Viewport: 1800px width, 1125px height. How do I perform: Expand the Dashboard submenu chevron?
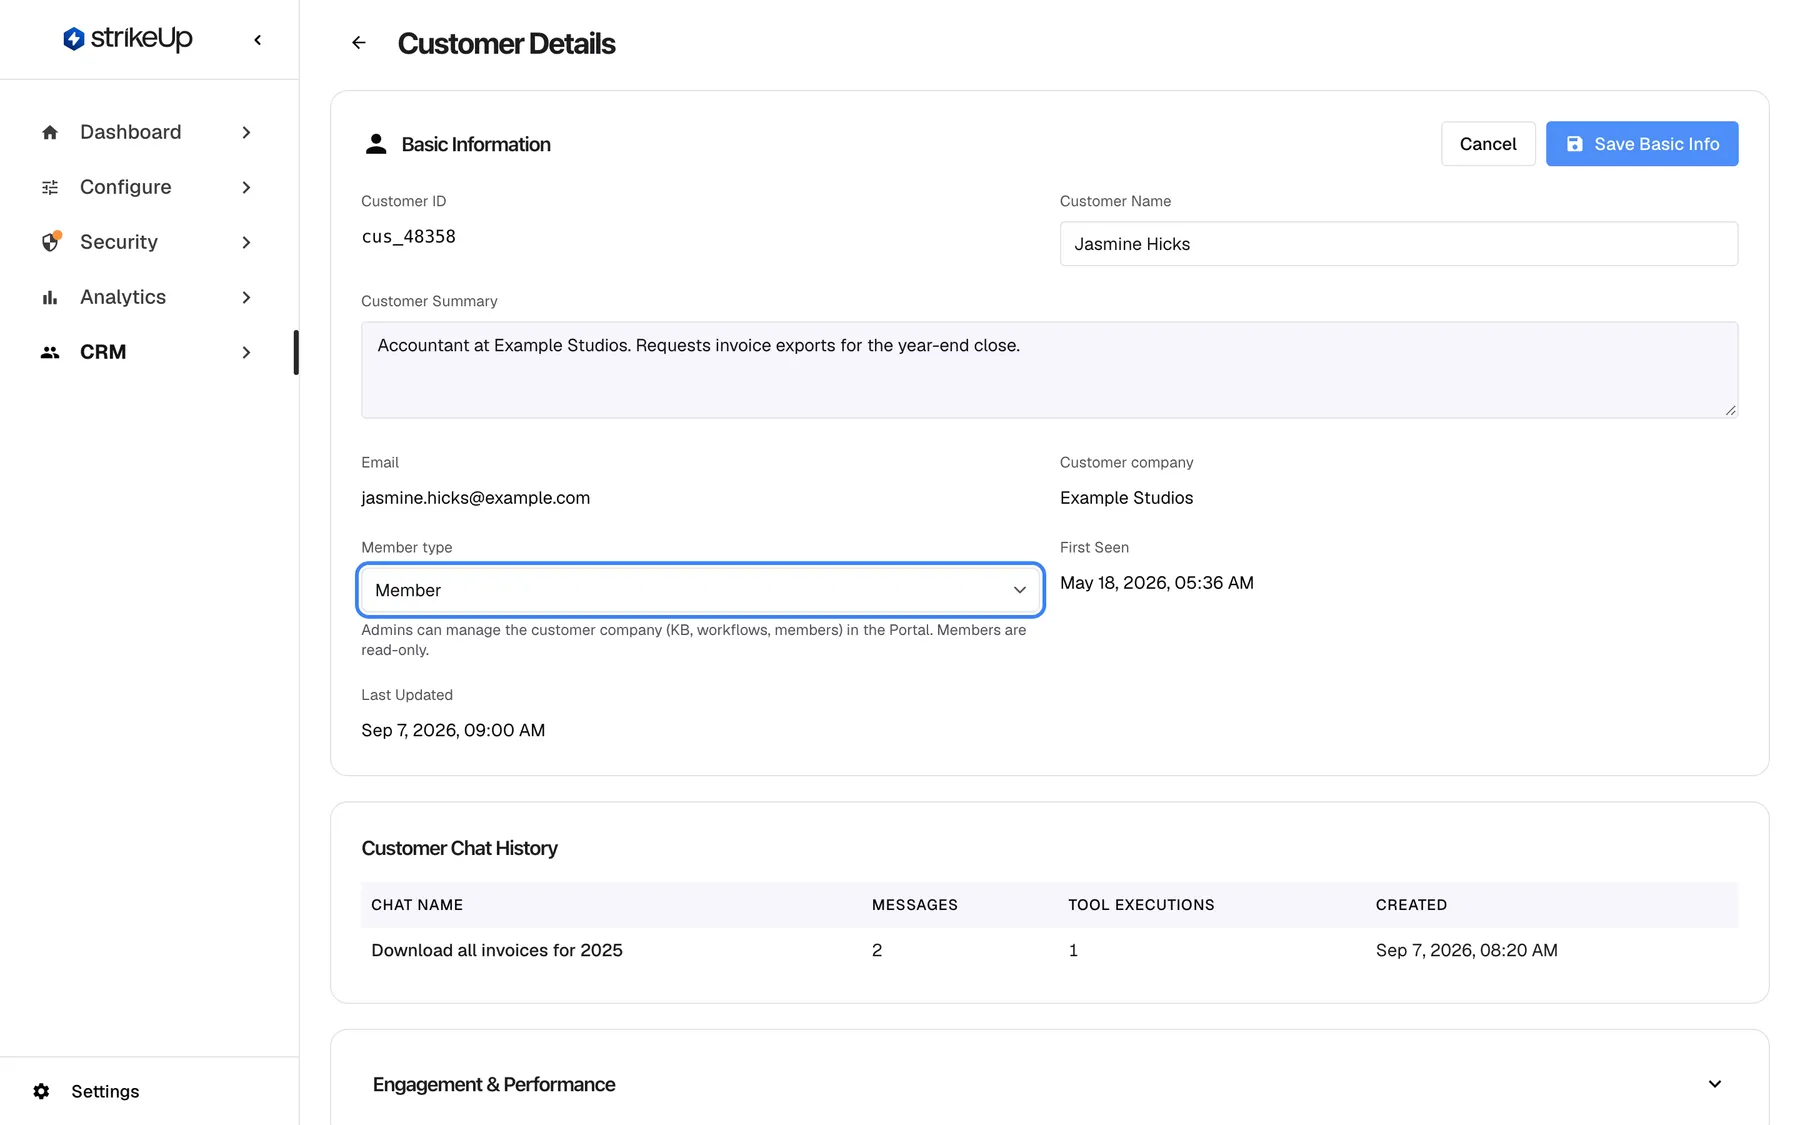(x=246, y=132)
